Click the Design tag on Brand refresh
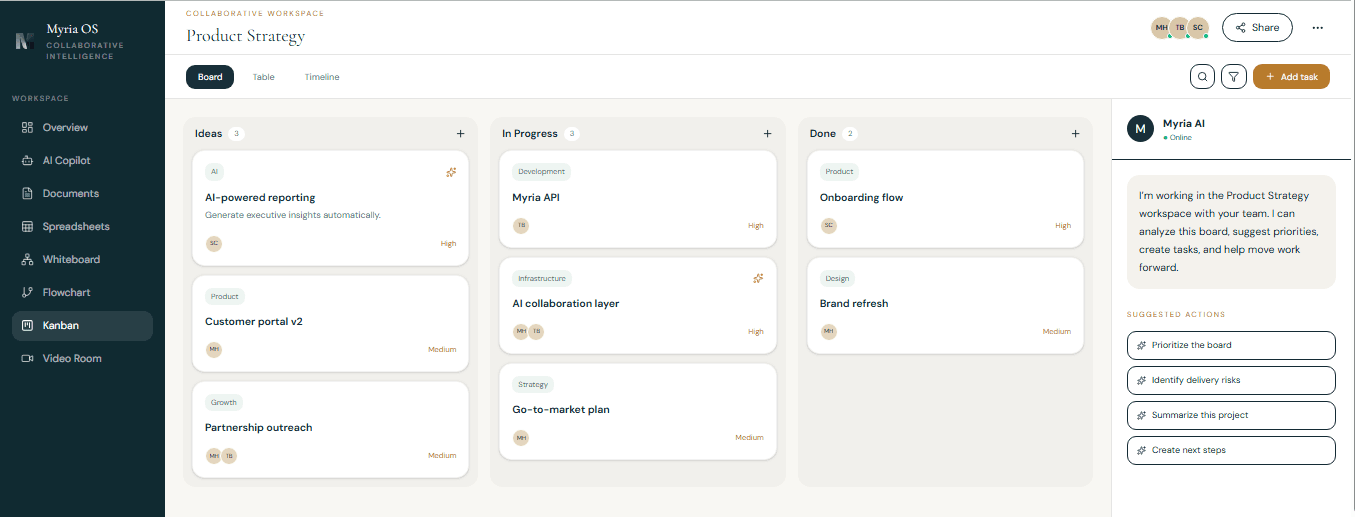1355x517 pixels. point(836,278)
